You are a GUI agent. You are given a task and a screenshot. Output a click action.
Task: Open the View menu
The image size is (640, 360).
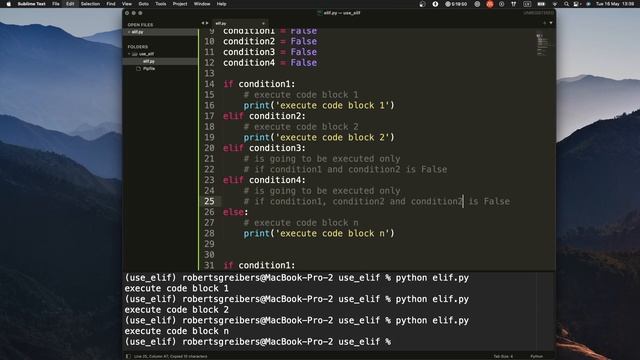(x=127, y=4)
